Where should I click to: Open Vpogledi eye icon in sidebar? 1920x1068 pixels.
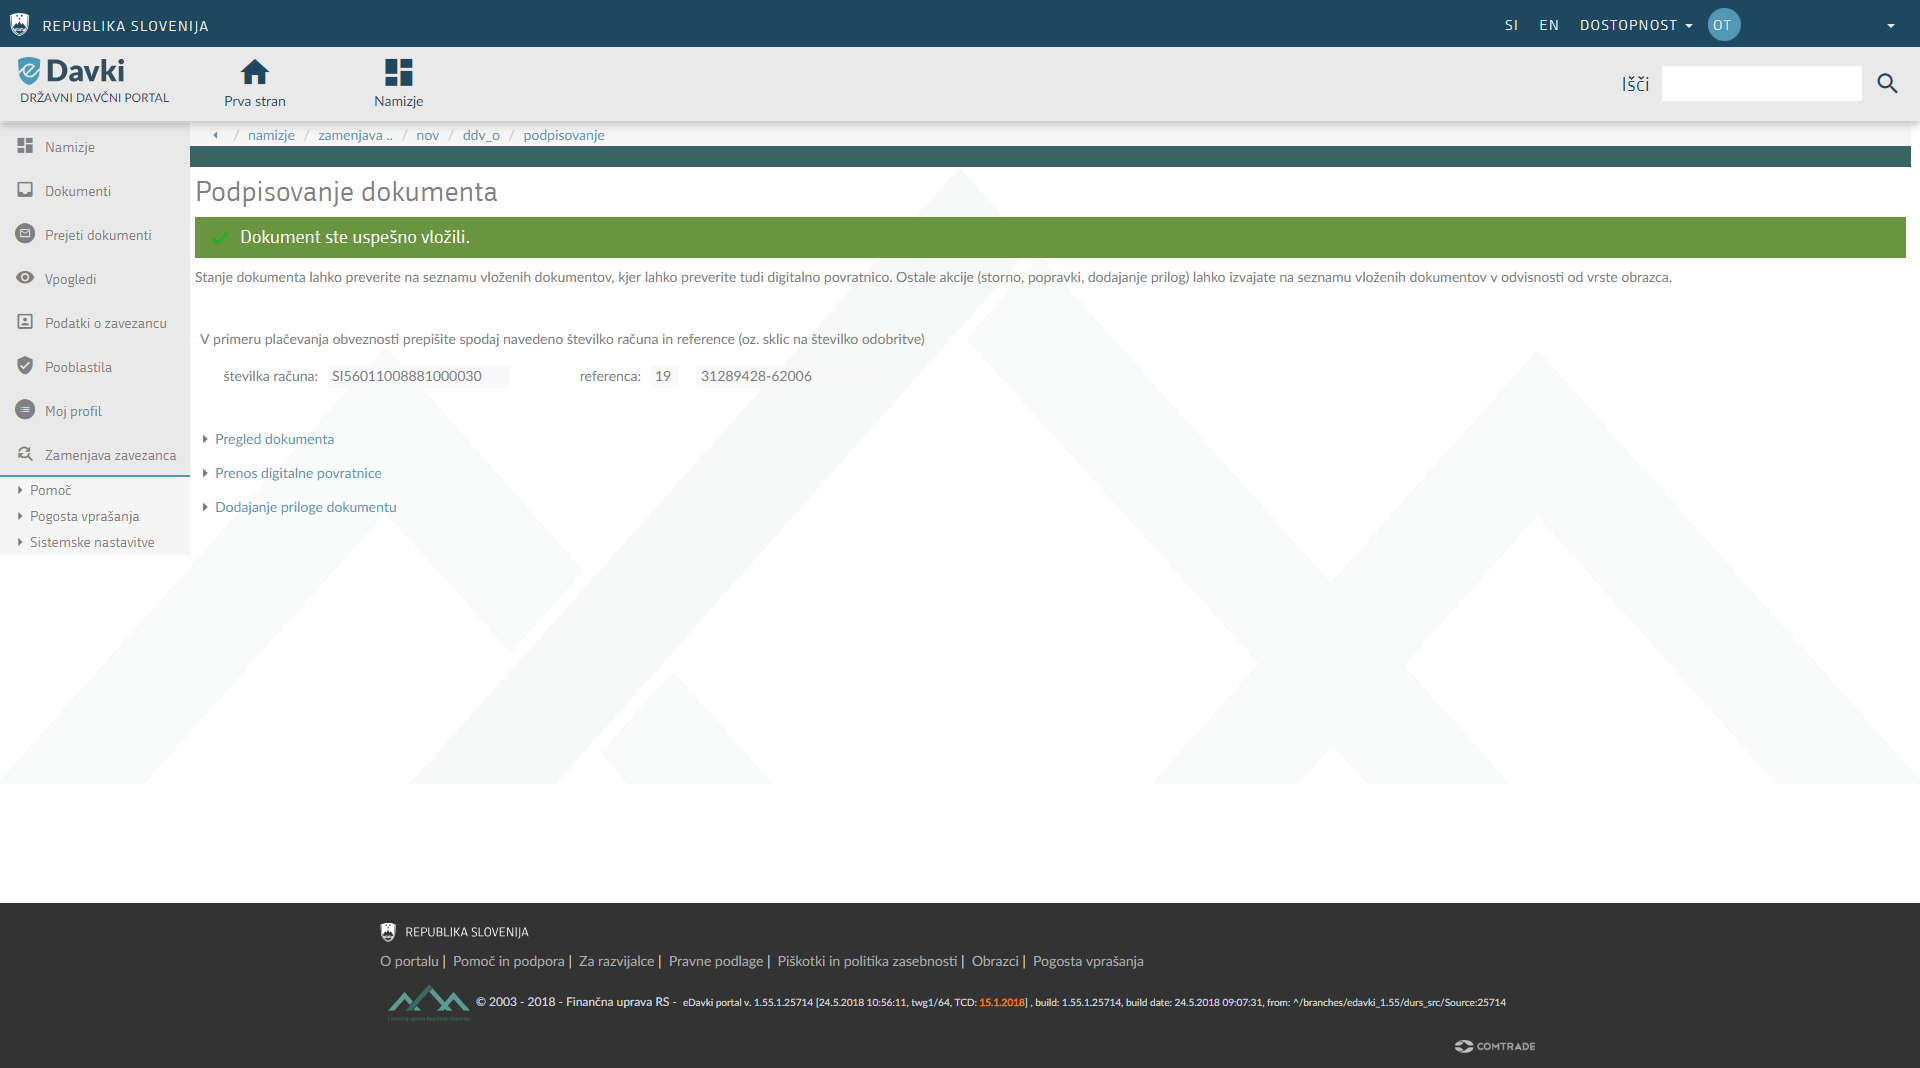(x=25, y=278)
